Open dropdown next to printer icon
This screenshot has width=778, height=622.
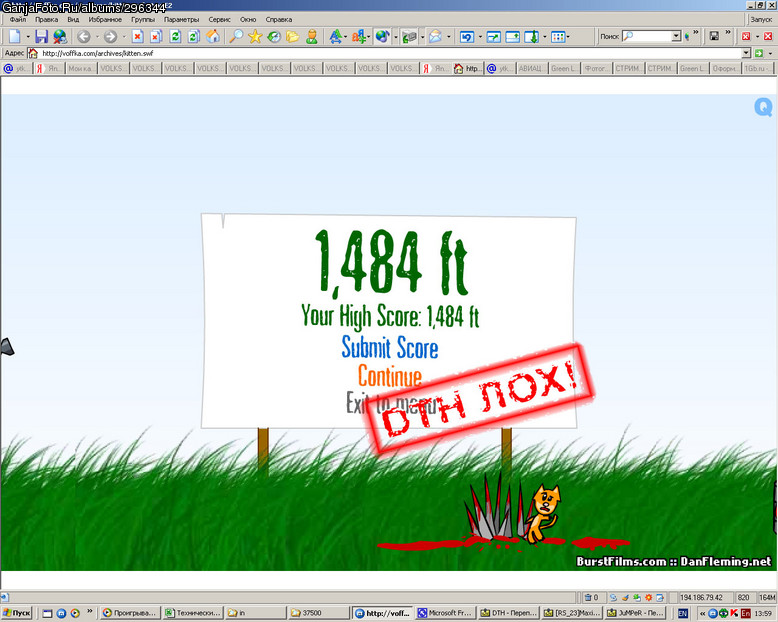click(422, 37)
